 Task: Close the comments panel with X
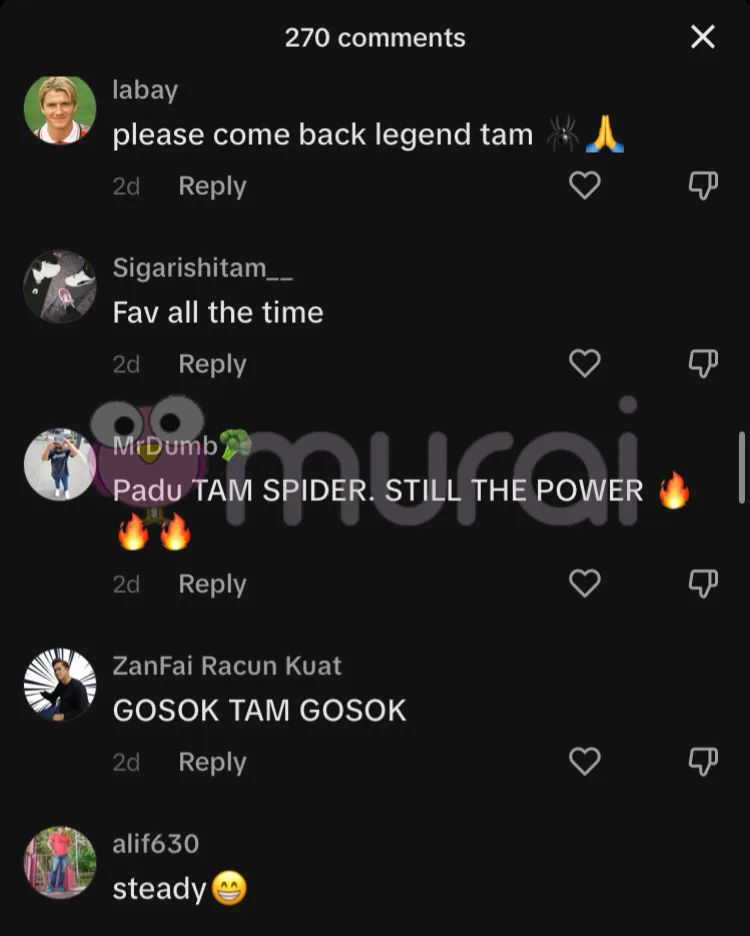click(x=703, y=37)
